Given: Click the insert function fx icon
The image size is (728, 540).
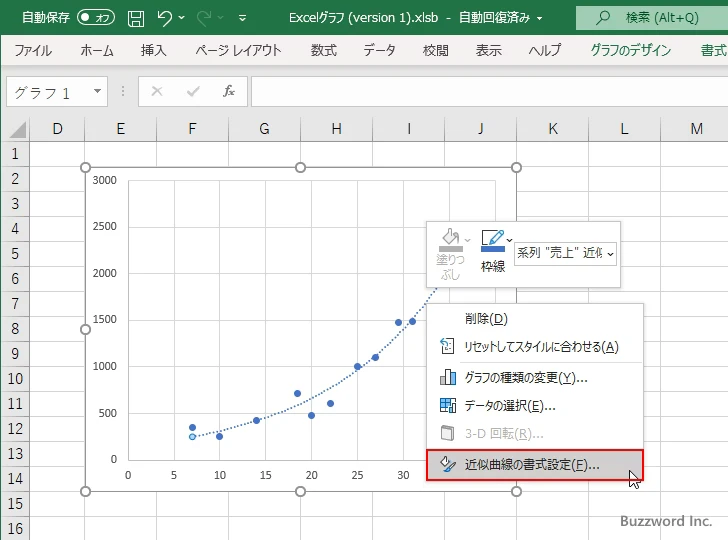Looking at the screenshot, I should 228,92.
